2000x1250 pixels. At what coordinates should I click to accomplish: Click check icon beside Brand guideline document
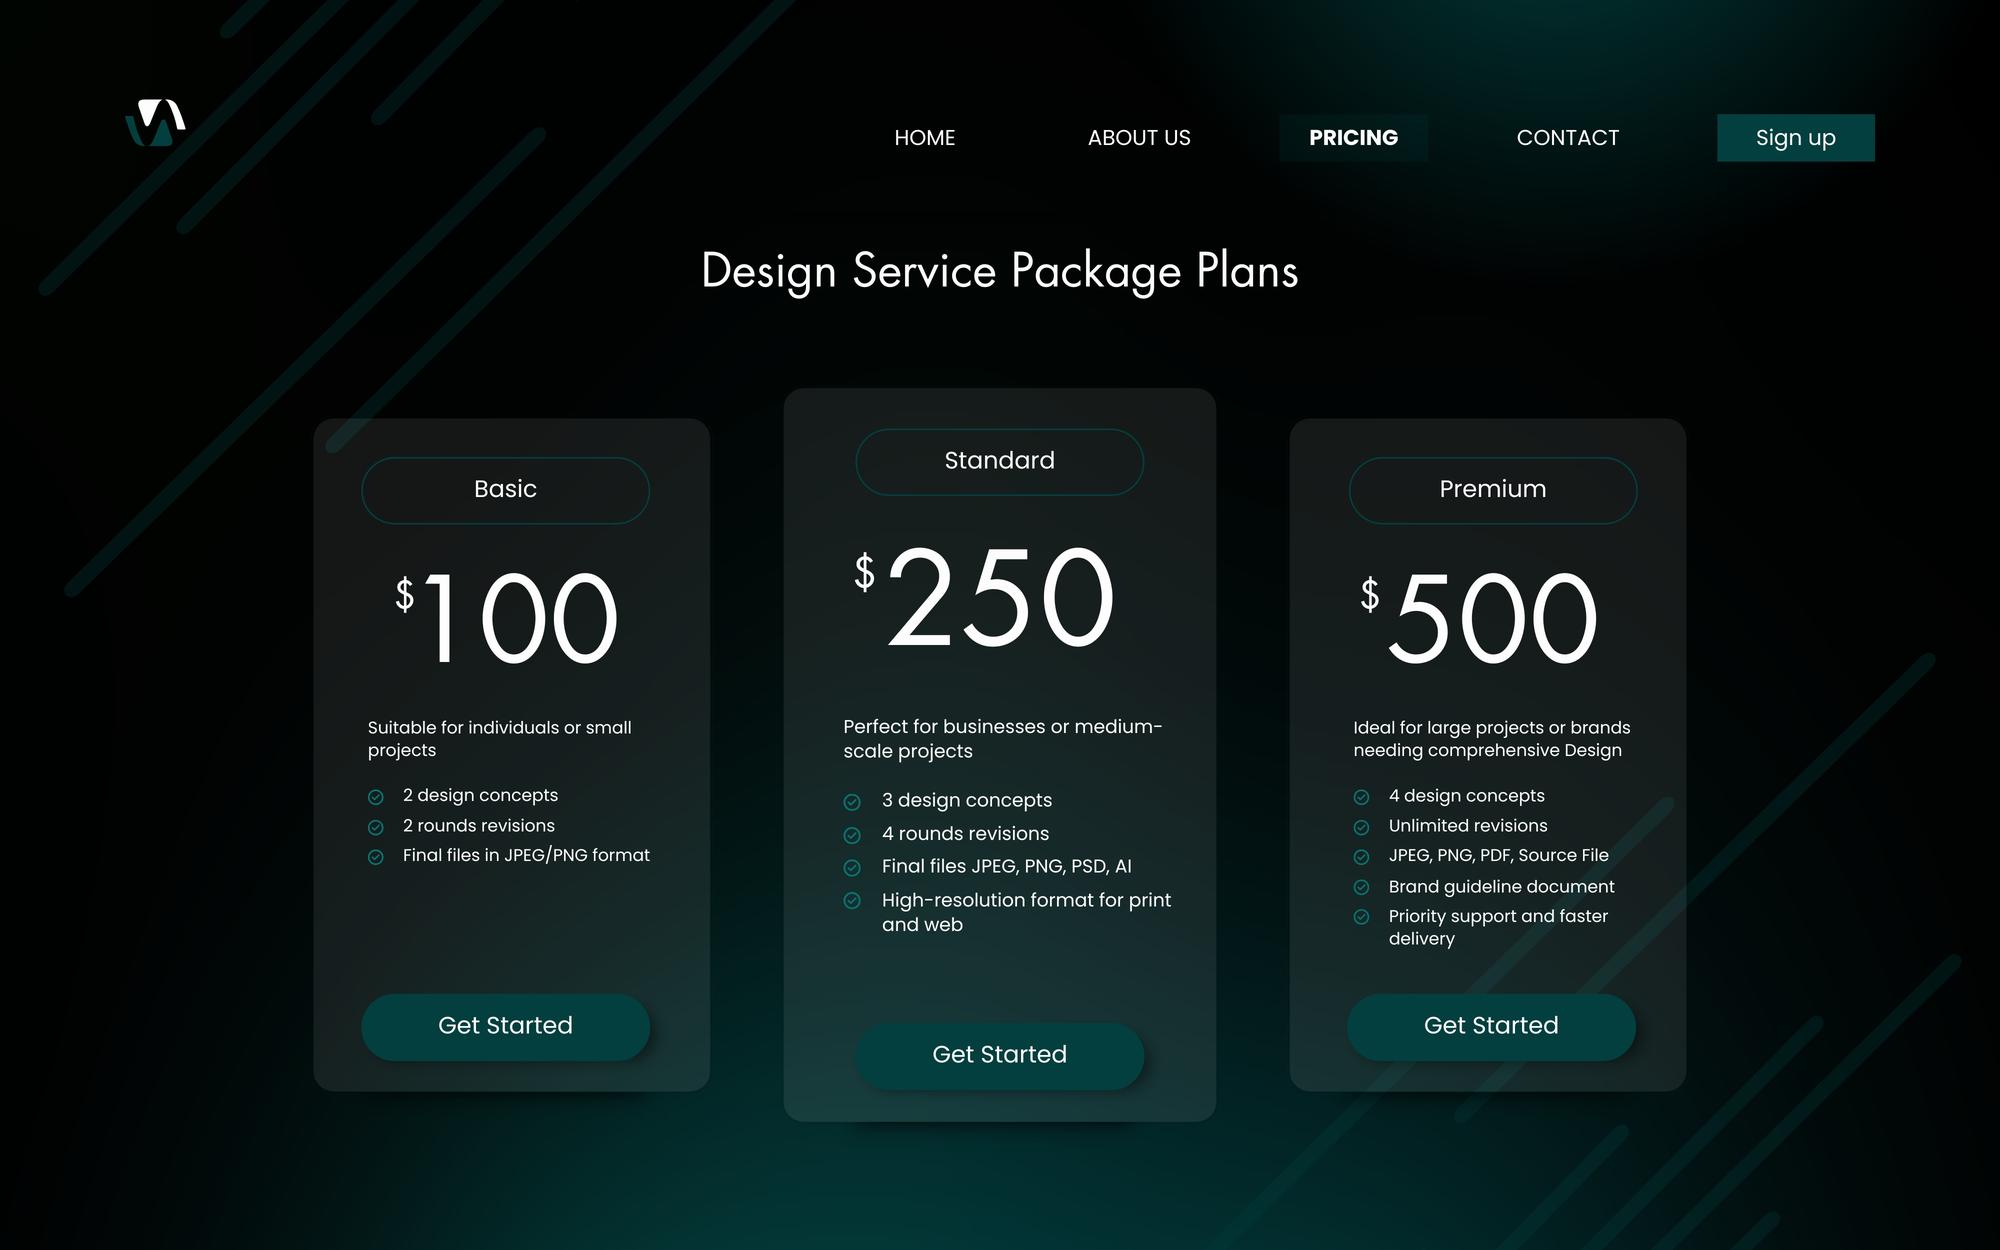(x=1361, y=887)
